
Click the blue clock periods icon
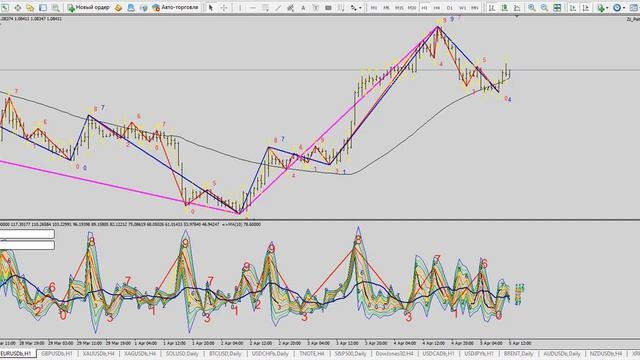617,8
